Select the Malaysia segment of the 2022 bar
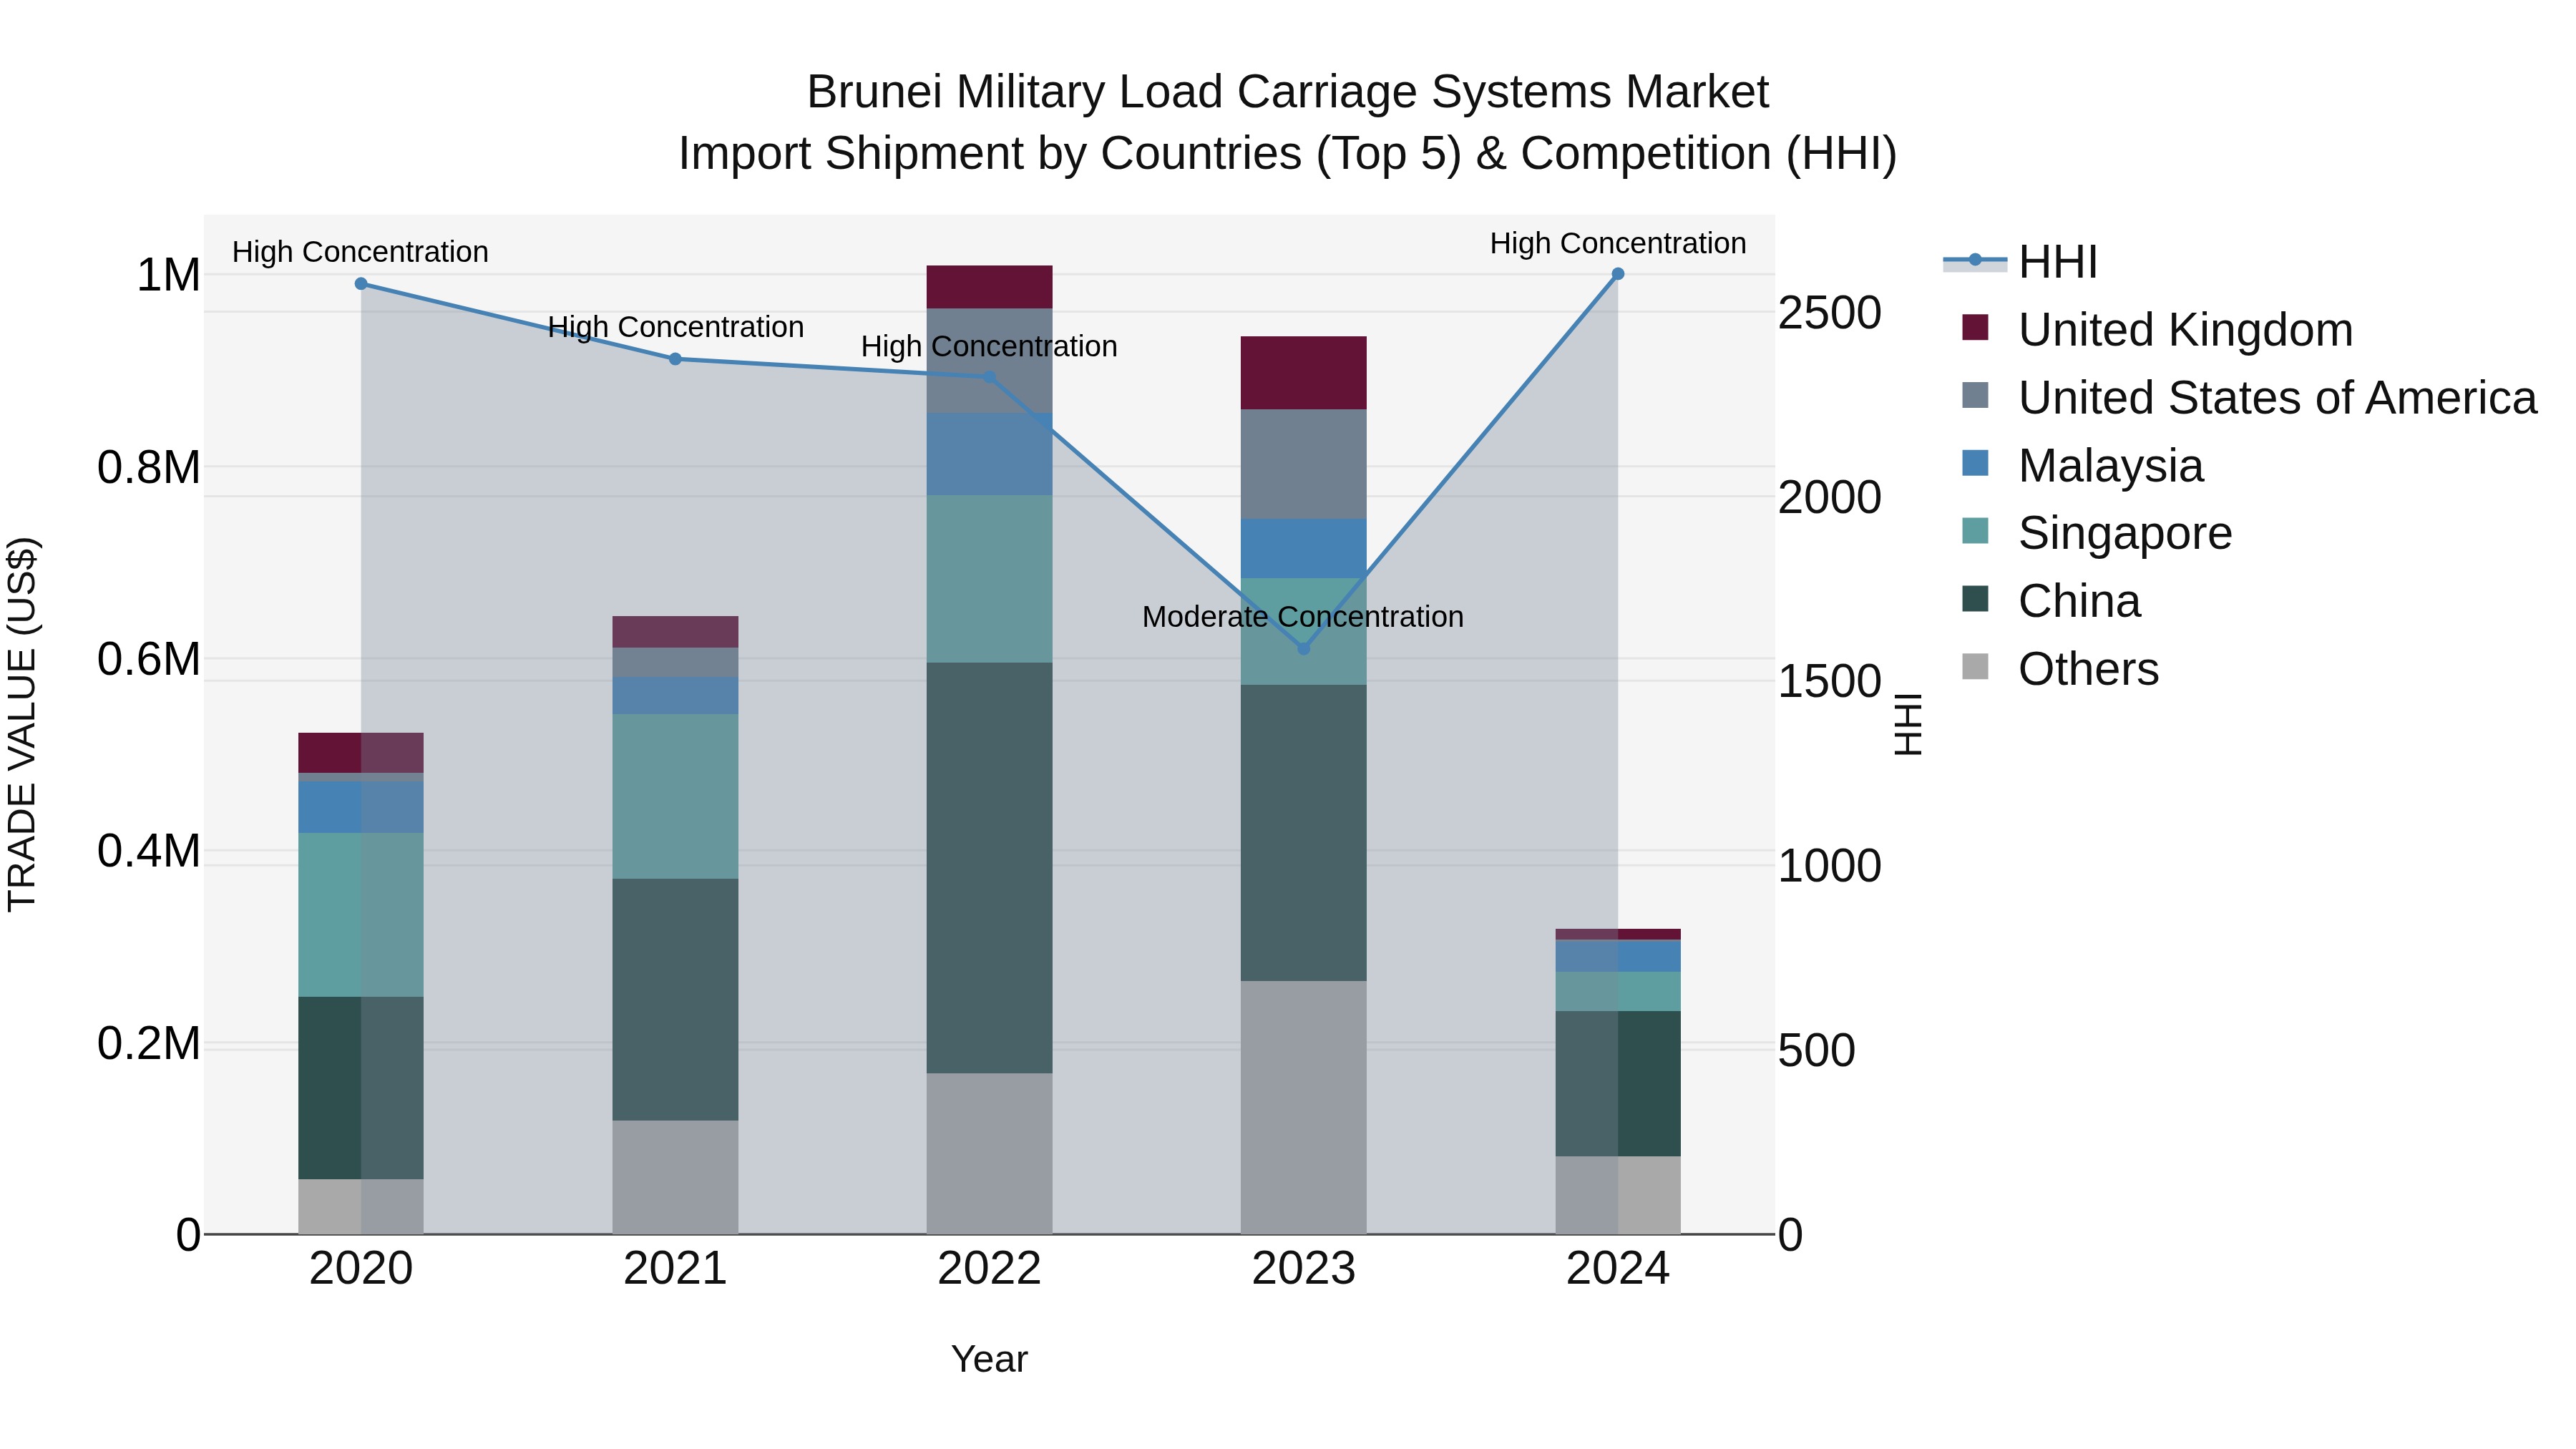The image size is (2576, 1449). [989, 454]
